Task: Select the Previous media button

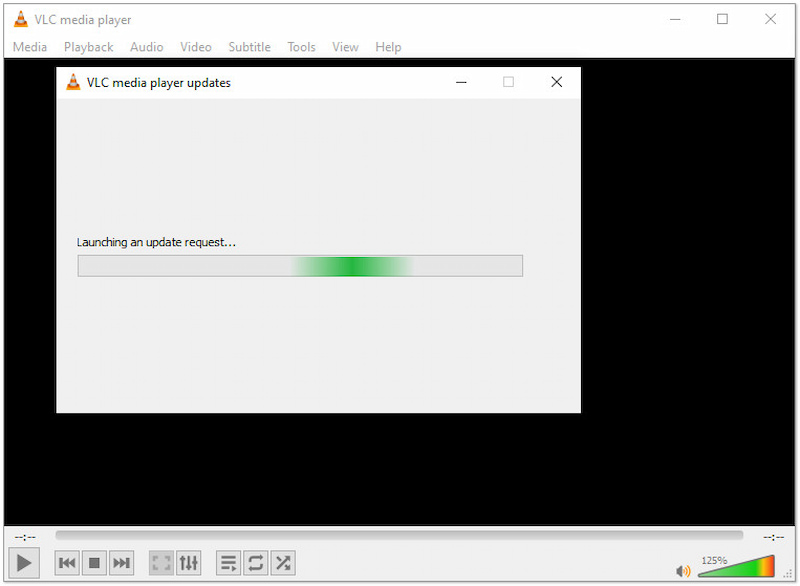Action: point(66,562)
